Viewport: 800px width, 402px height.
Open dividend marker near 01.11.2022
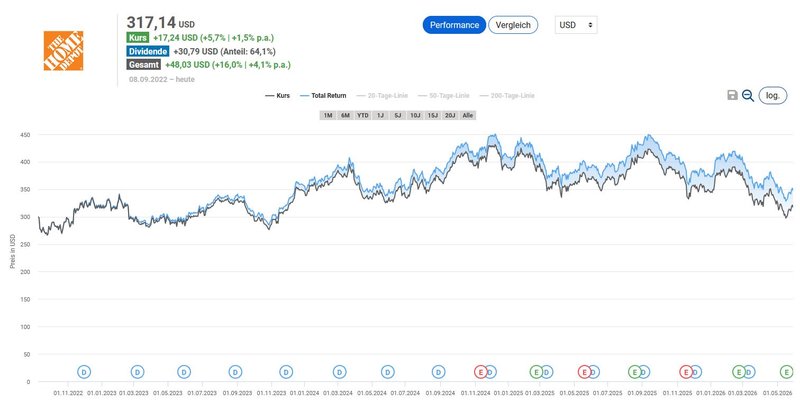point(84,372)
